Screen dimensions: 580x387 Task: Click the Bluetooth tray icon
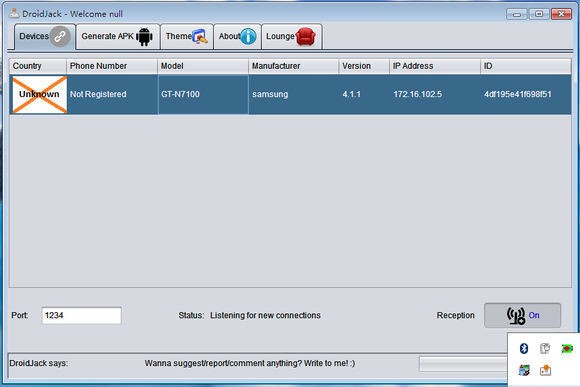pyautogui.click(x=524, y=348)
